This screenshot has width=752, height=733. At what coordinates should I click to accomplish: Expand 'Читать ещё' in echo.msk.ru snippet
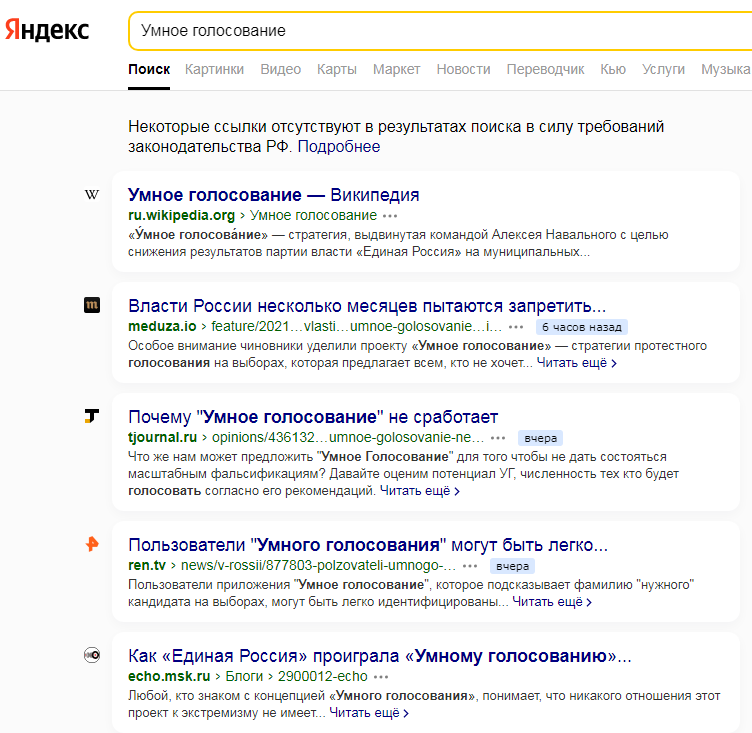click(x=369, y=713)
